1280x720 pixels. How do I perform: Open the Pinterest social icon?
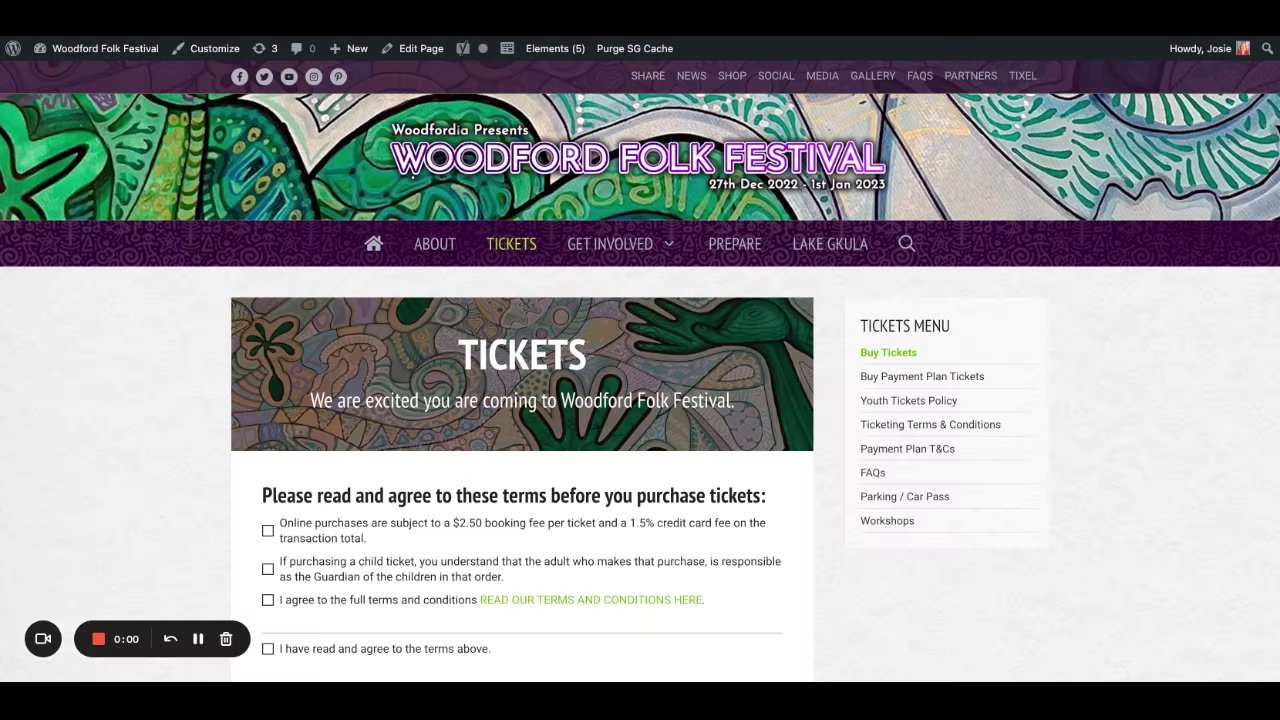coord(338,76)
